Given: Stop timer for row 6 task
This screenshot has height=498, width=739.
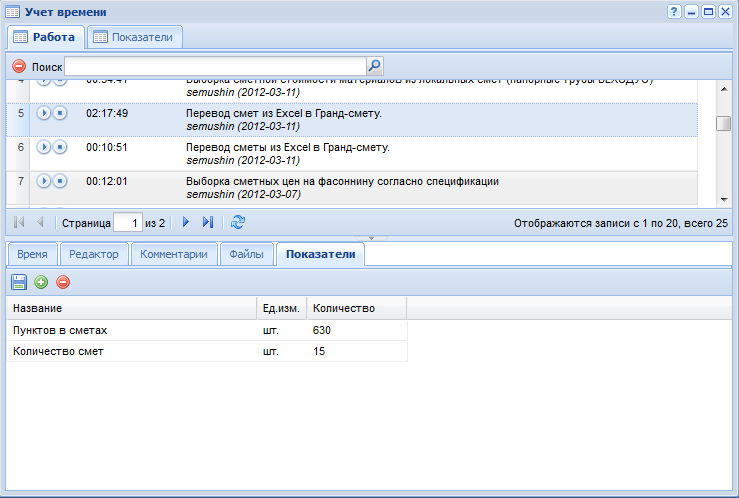Looking at the screenshot, I should 60,147.
